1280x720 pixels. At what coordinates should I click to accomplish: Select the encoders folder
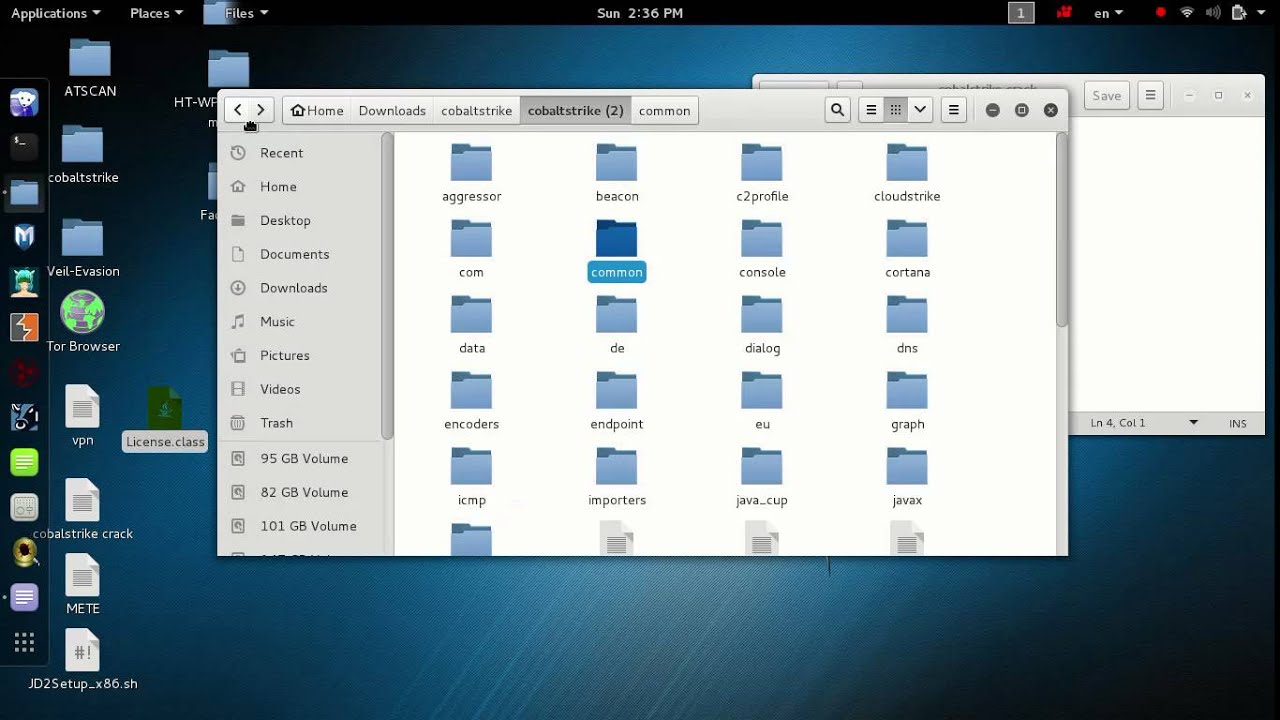[471, 401]
